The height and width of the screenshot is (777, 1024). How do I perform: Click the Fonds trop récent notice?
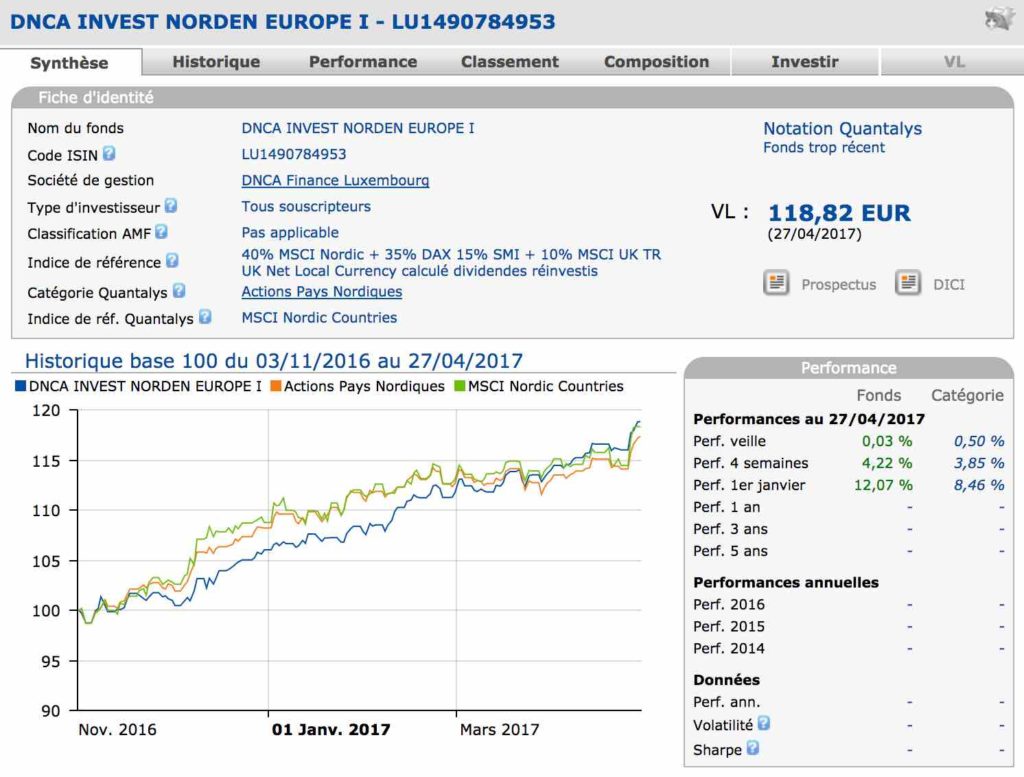tap(824, 148)
